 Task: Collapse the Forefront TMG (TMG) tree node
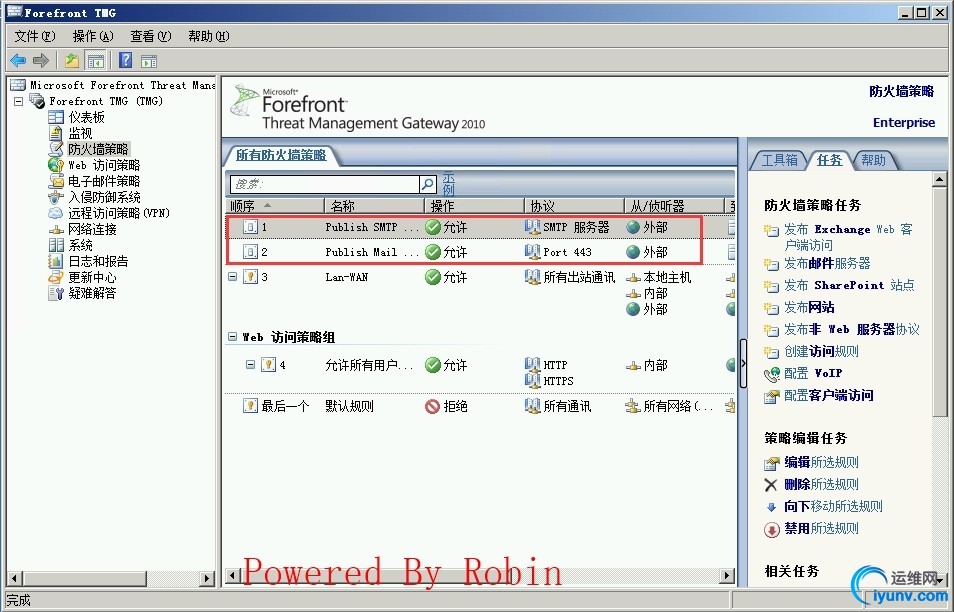point(19,102)
